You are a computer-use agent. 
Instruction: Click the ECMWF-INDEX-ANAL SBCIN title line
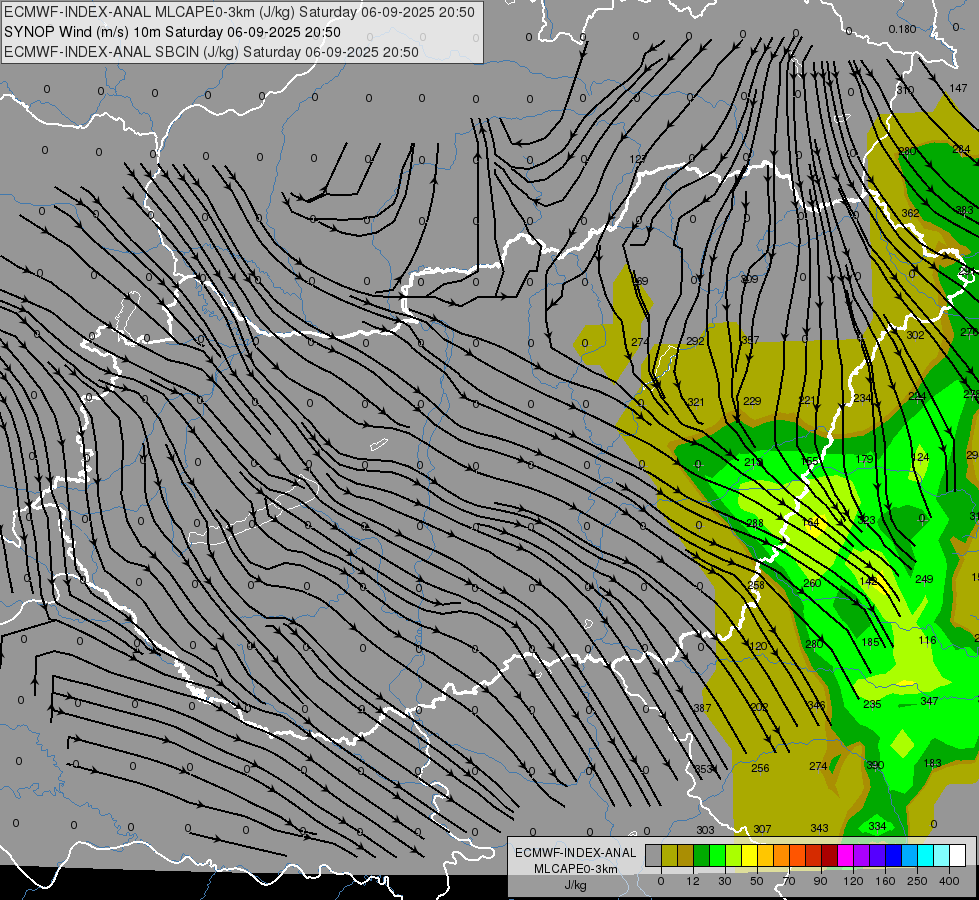(x=211, y=52)
